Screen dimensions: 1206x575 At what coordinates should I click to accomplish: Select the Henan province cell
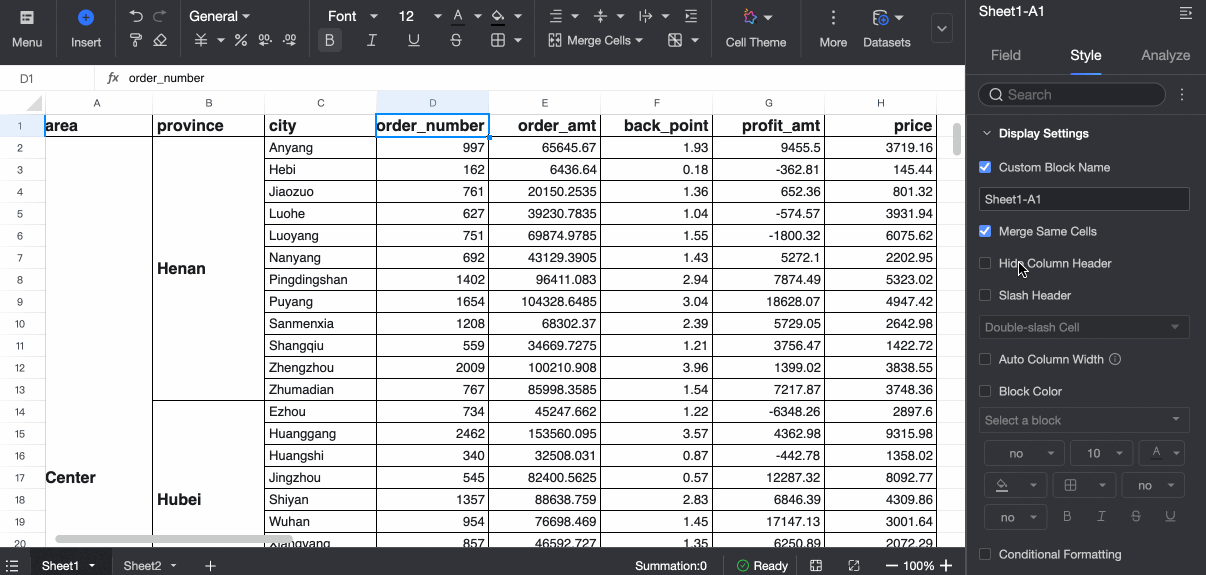208,268
